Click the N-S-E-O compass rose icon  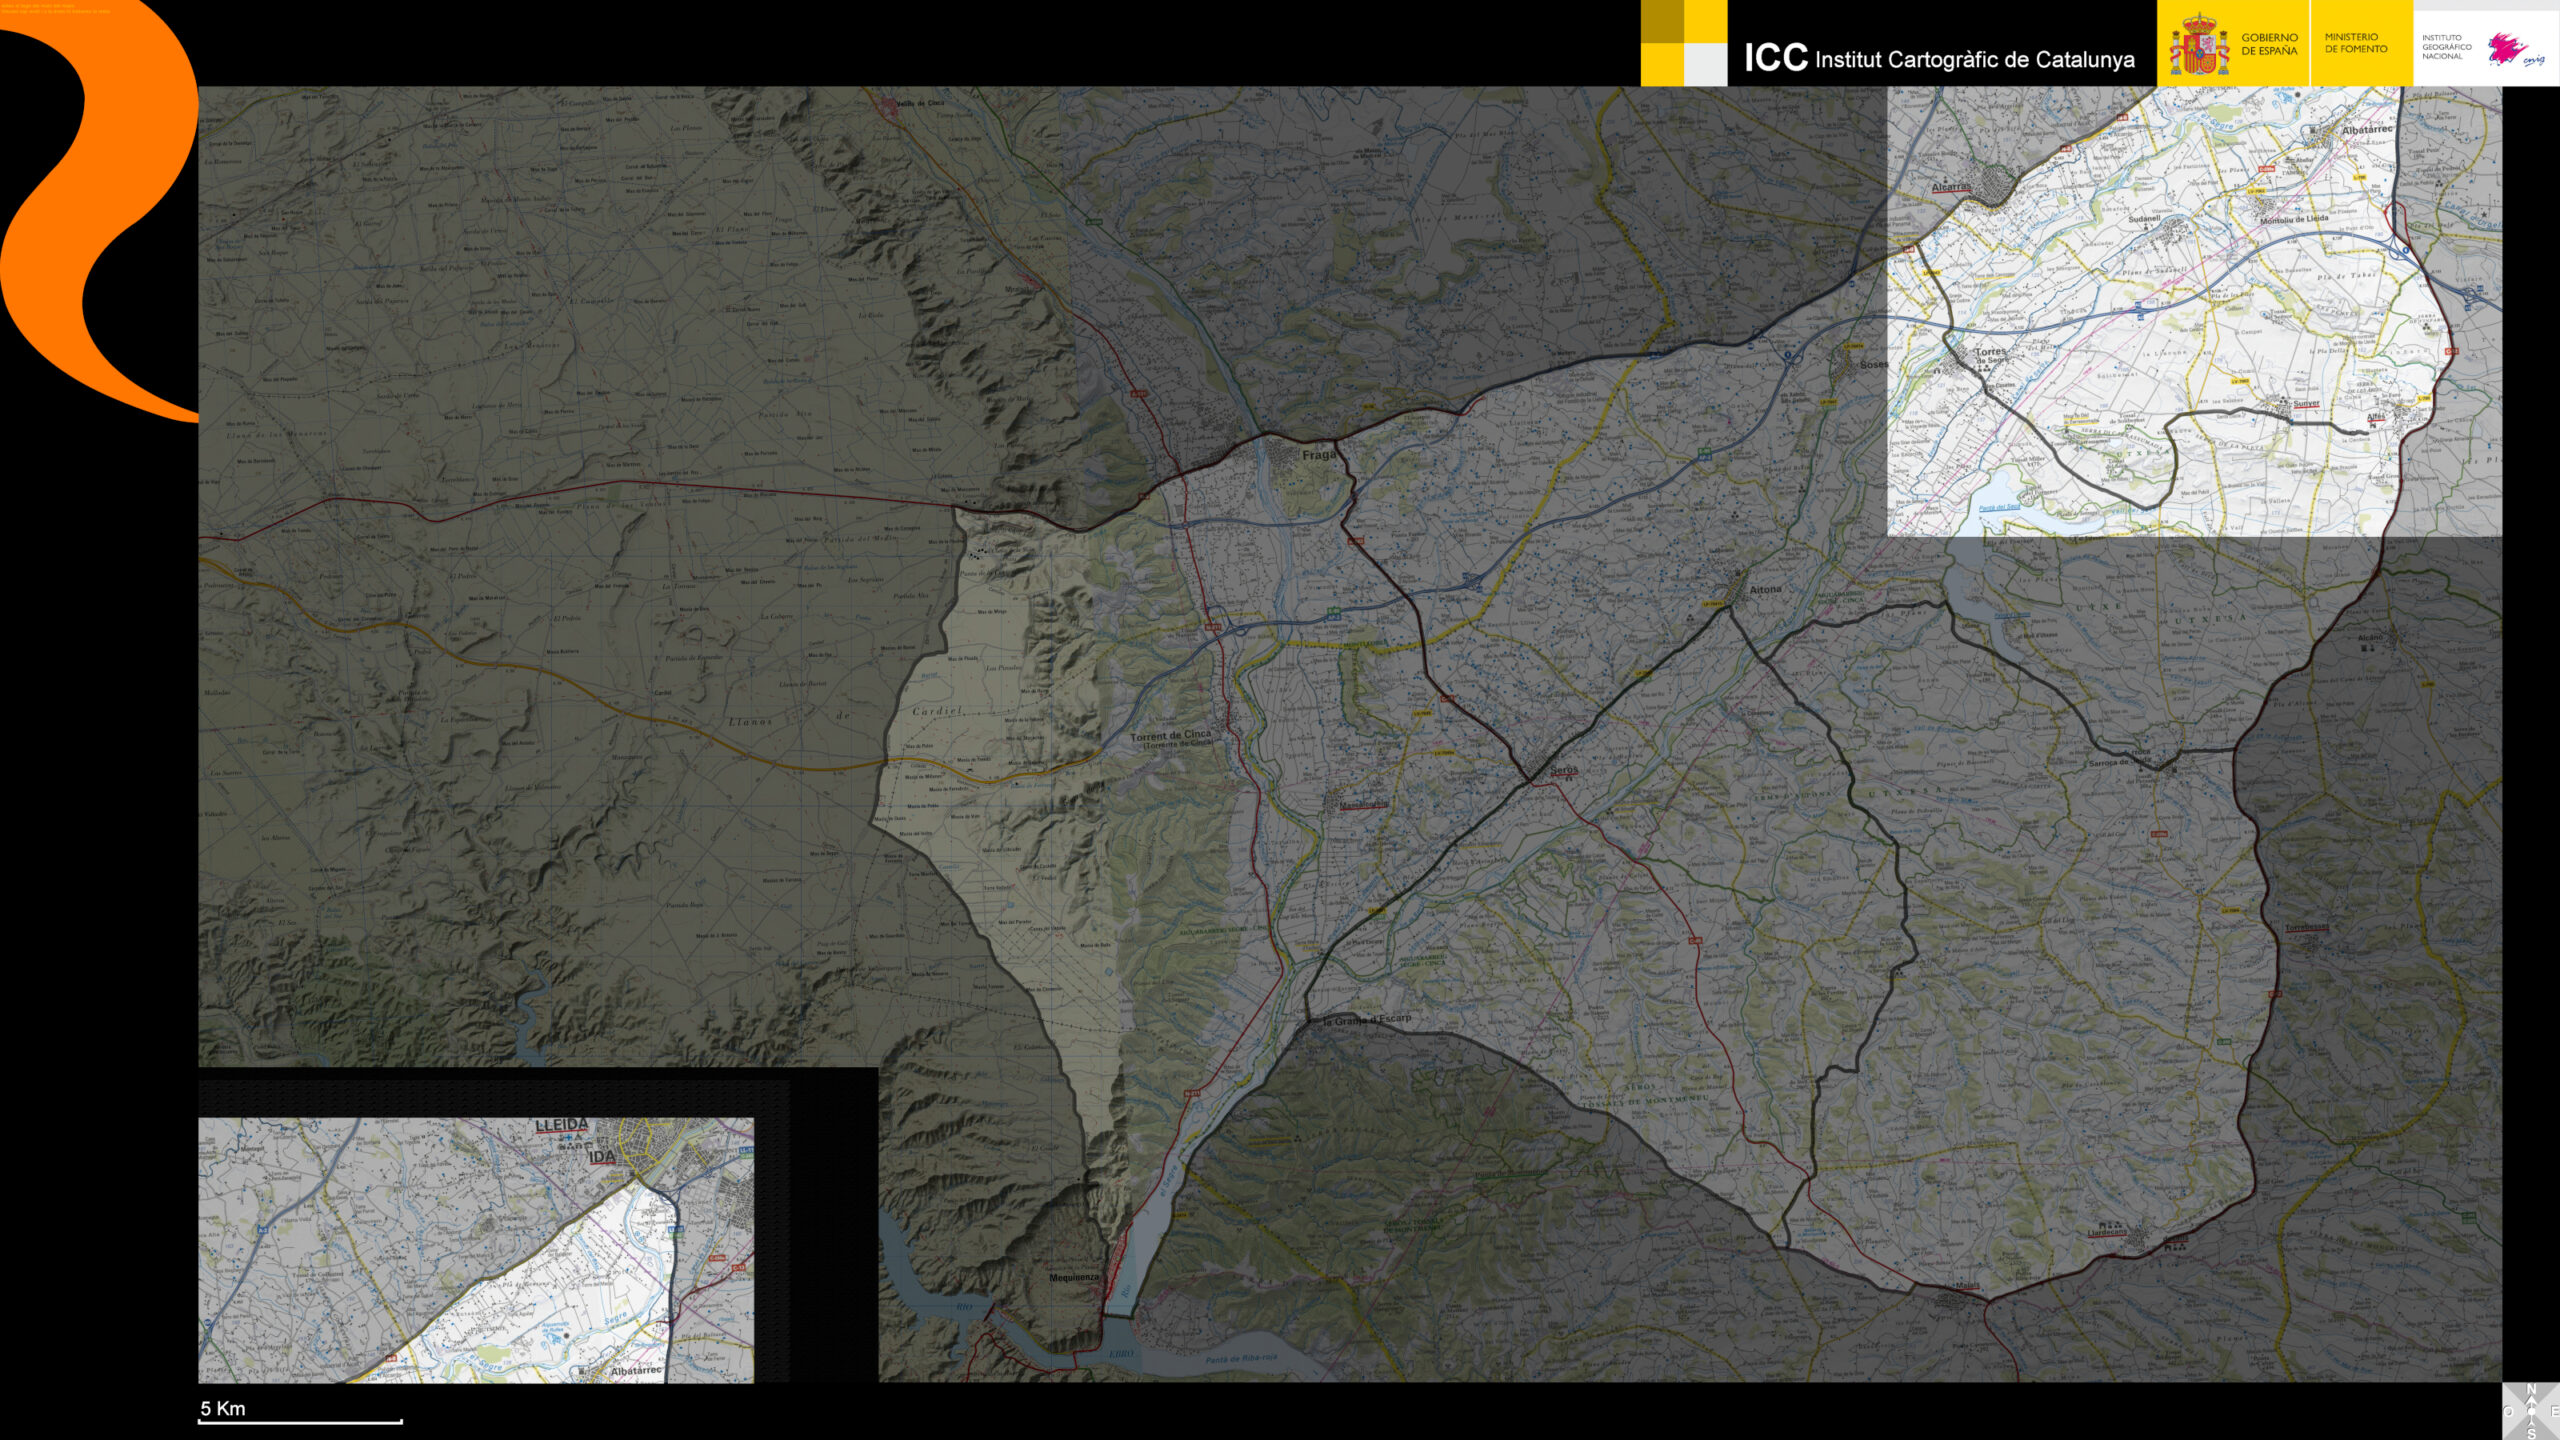(x=2531, y=1411)
